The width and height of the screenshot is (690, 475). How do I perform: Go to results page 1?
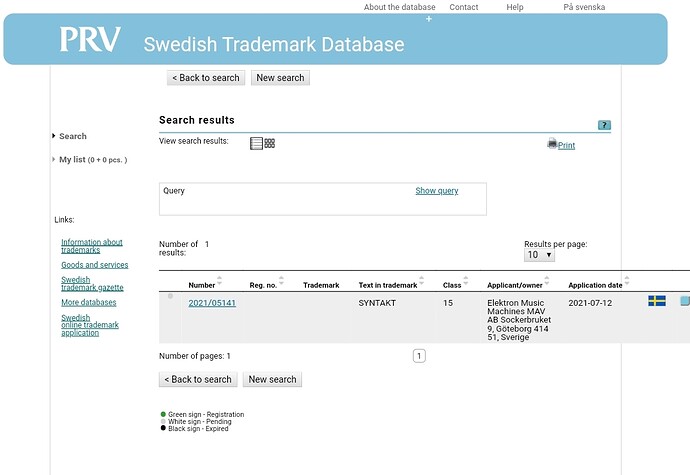[419, 356]
